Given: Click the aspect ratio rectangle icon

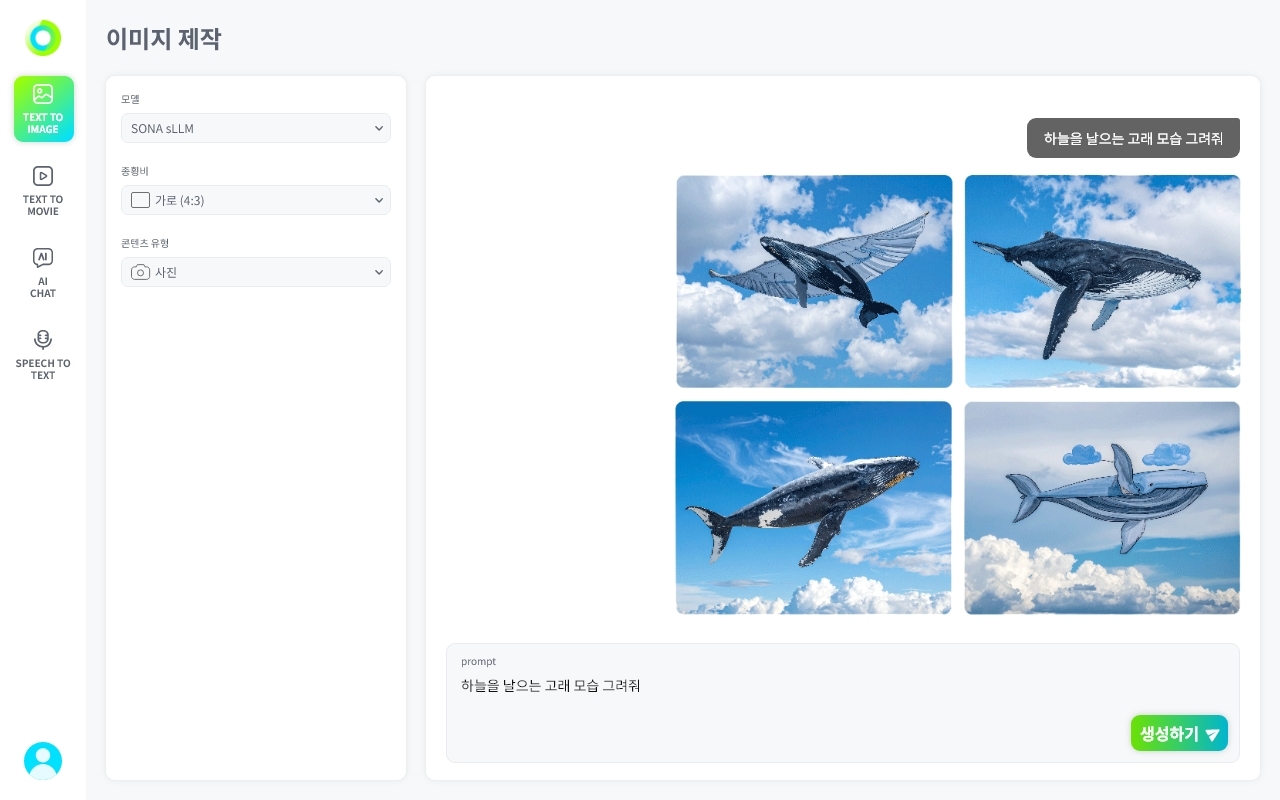Looking at the screenshot, I should 141,200.
